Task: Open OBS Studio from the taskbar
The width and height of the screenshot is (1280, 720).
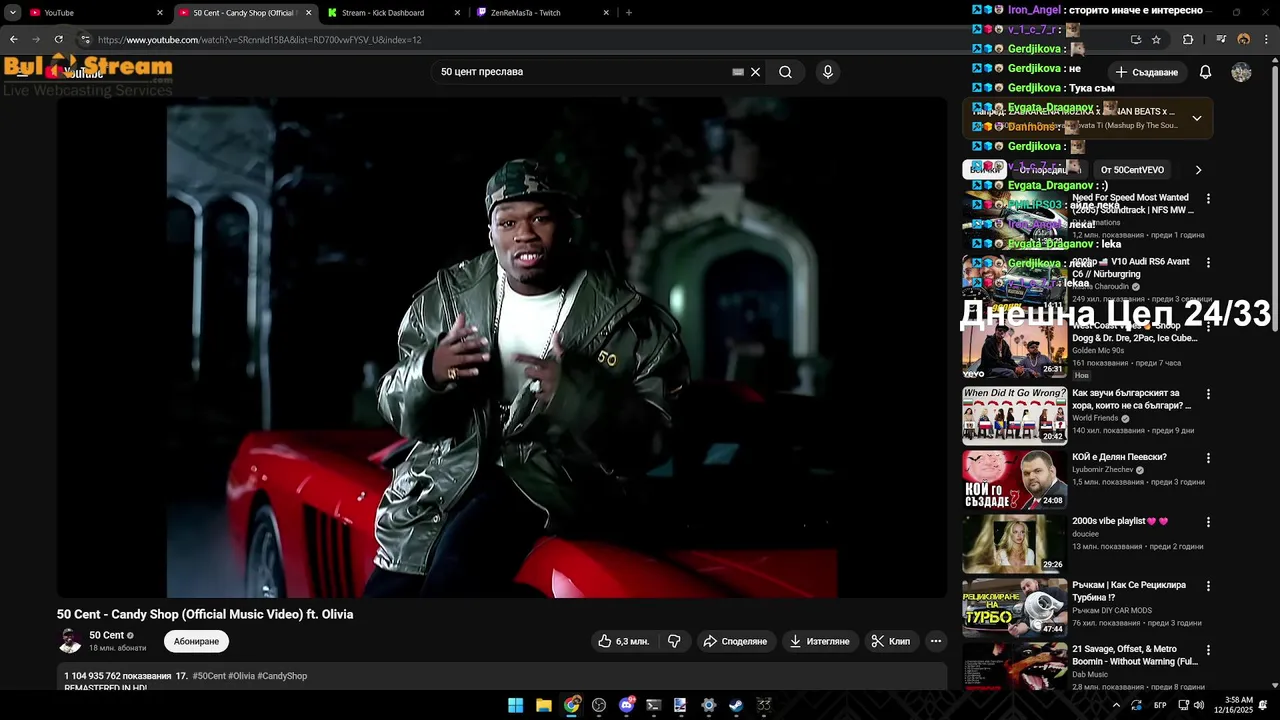Action: pos(598,705)
